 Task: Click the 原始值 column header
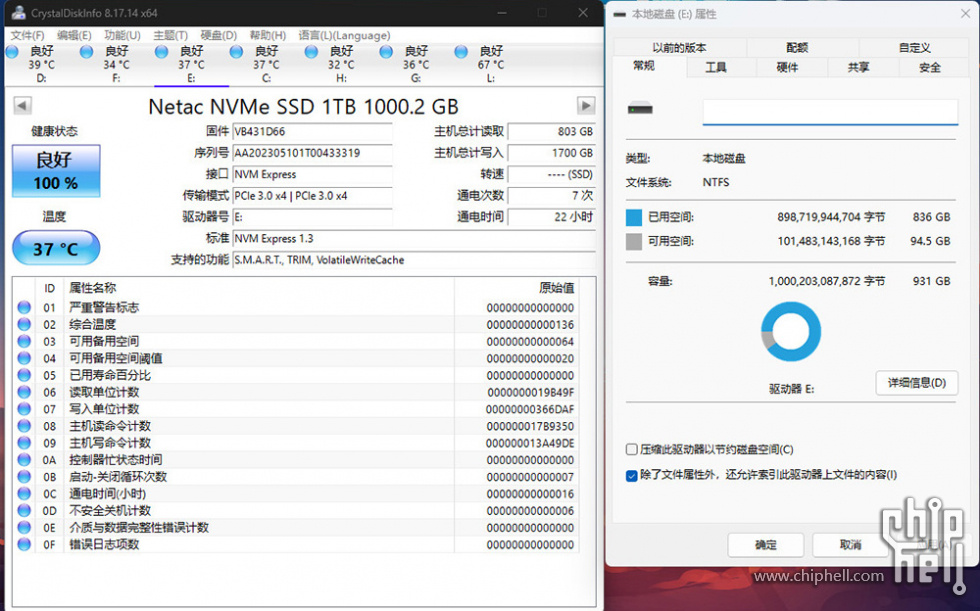point(516,288)
